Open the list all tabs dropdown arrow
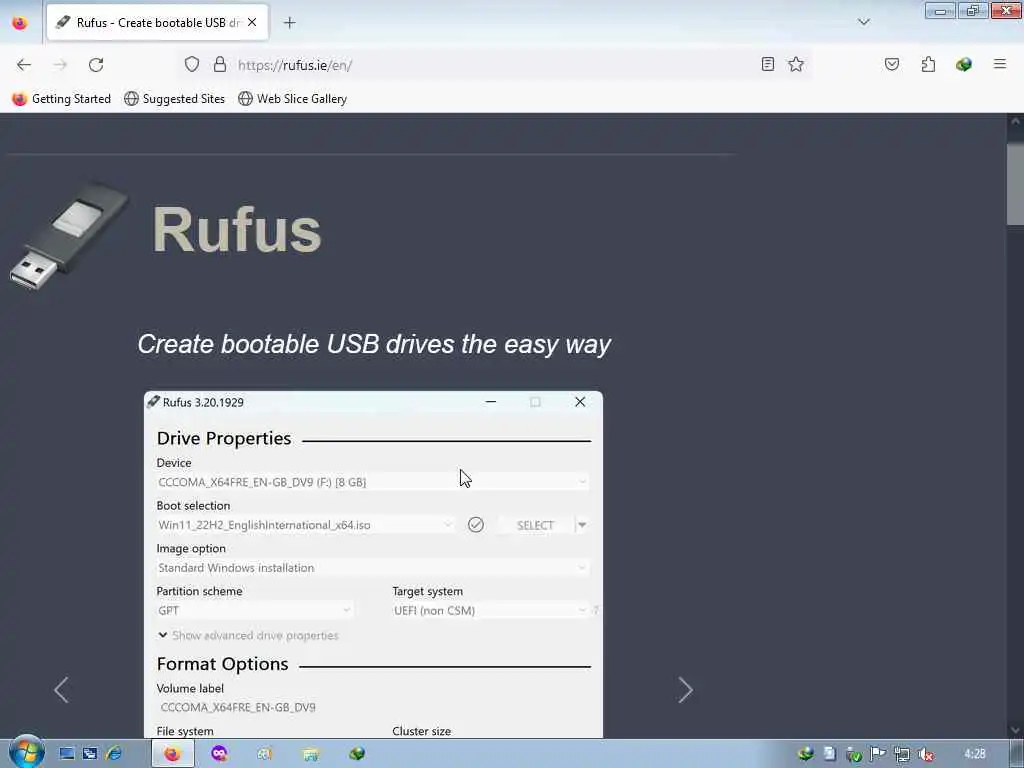1024x768 pixels. click(863, 22)
